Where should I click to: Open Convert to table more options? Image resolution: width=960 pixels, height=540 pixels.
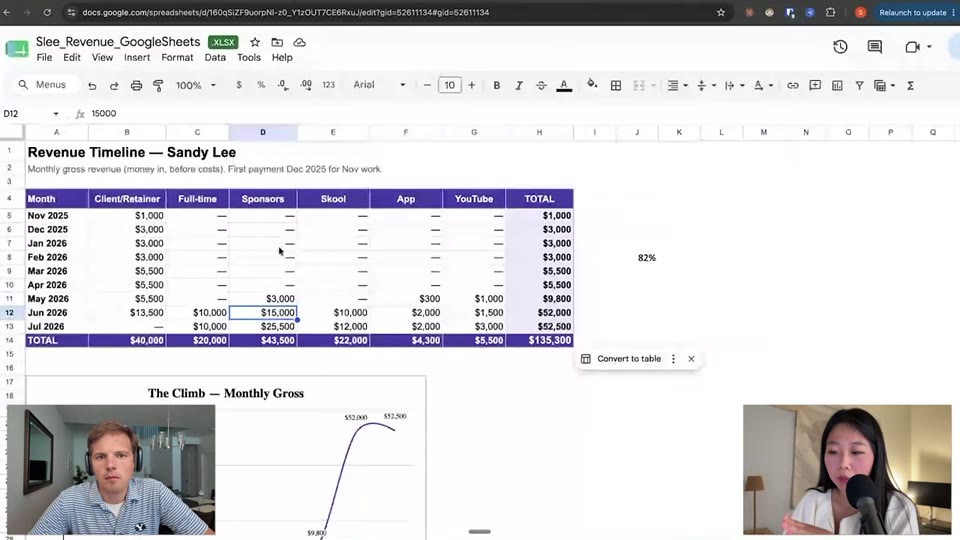tap(673, 359)
